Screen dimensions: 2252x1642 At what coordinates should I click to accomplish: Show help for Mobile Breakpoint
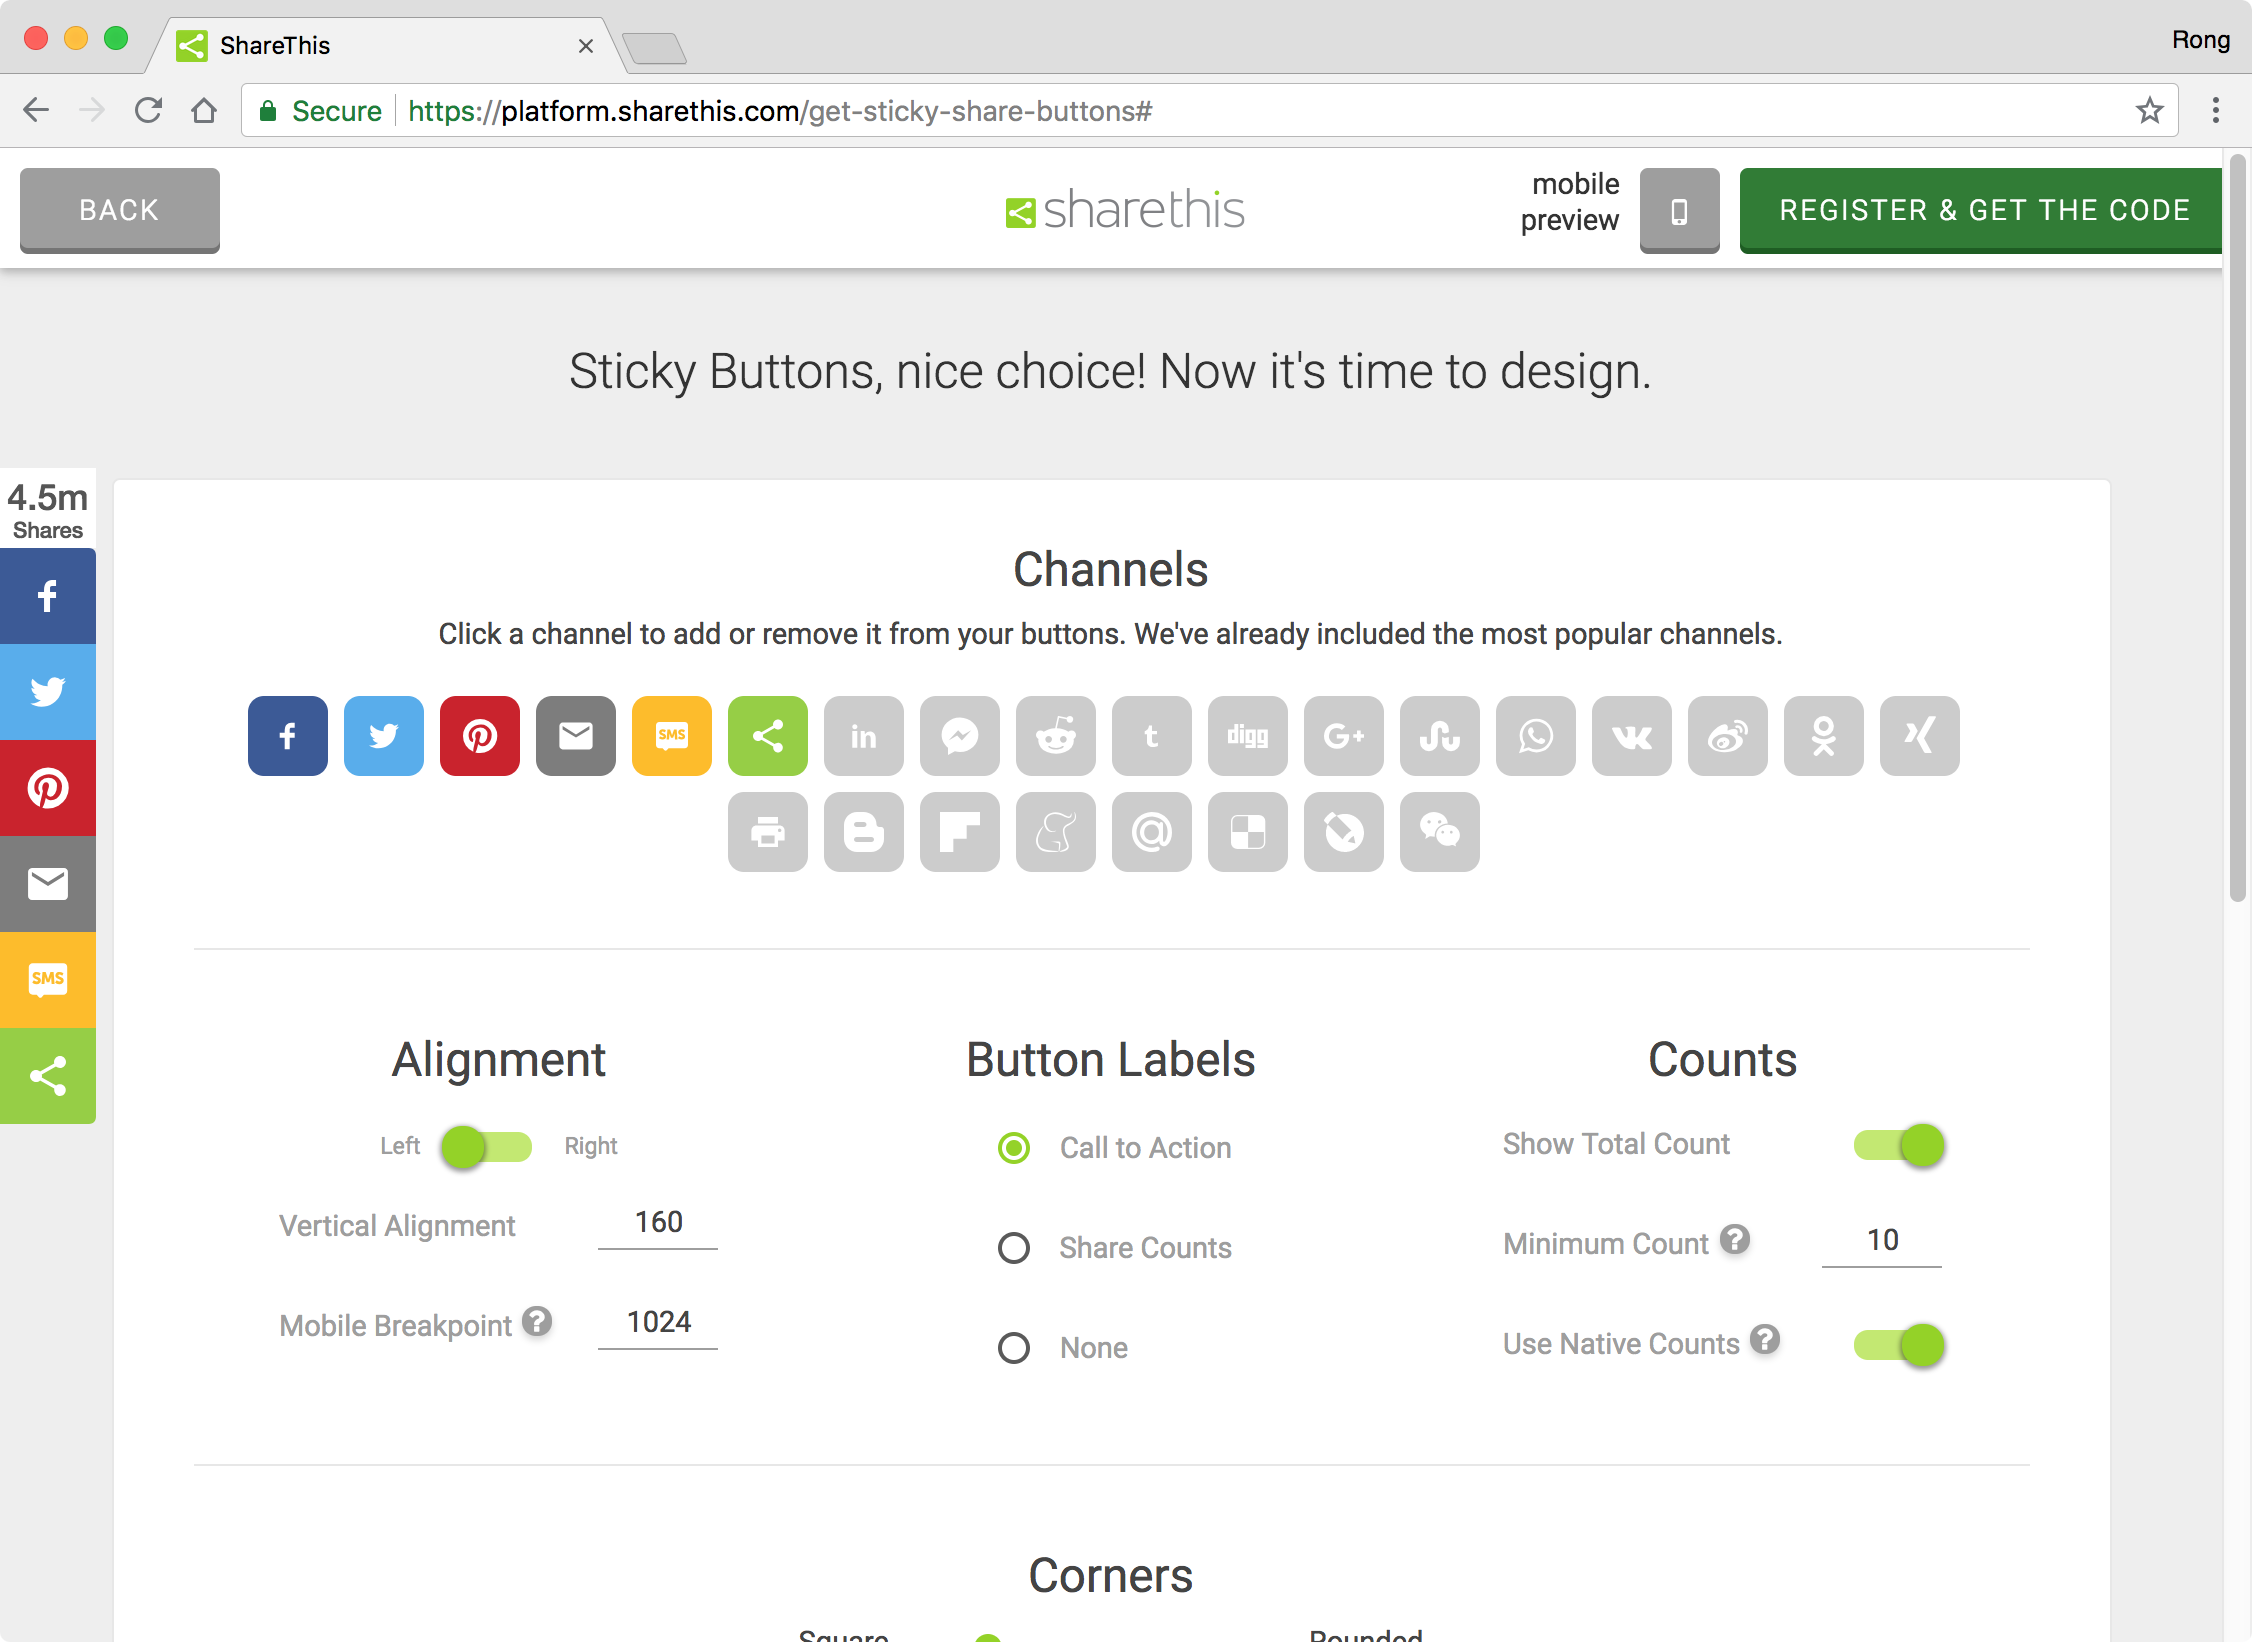click(537, 1322)
